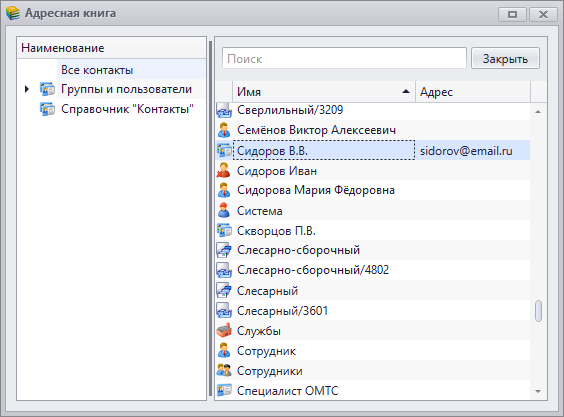Viewport: 564px width, 417px height.
Task: Click the user icon beside Семёнов Виктор Алексеевич
Action: pos(224,130)
